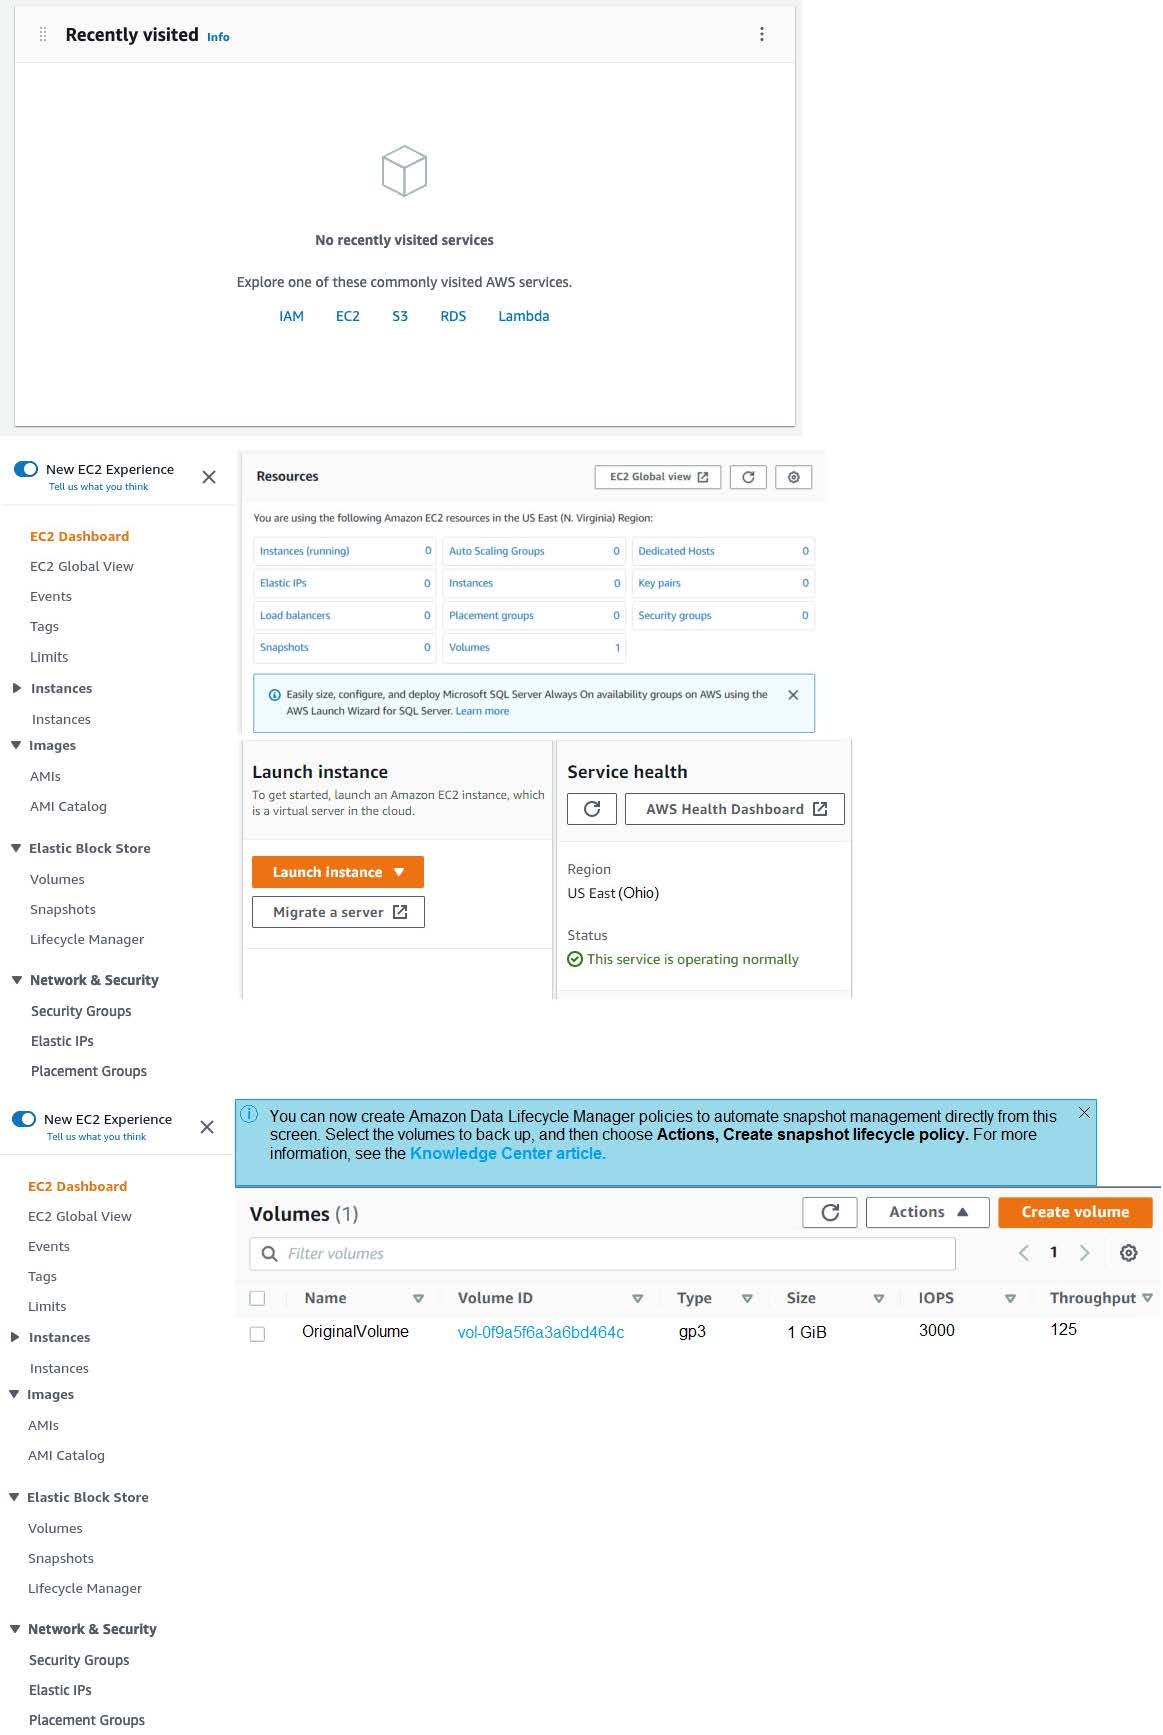Image resolution: width=1163 pixels, height=1735 pixels.
Task: Click the EC2 Global view button in Resources
Action: point(658,477)
